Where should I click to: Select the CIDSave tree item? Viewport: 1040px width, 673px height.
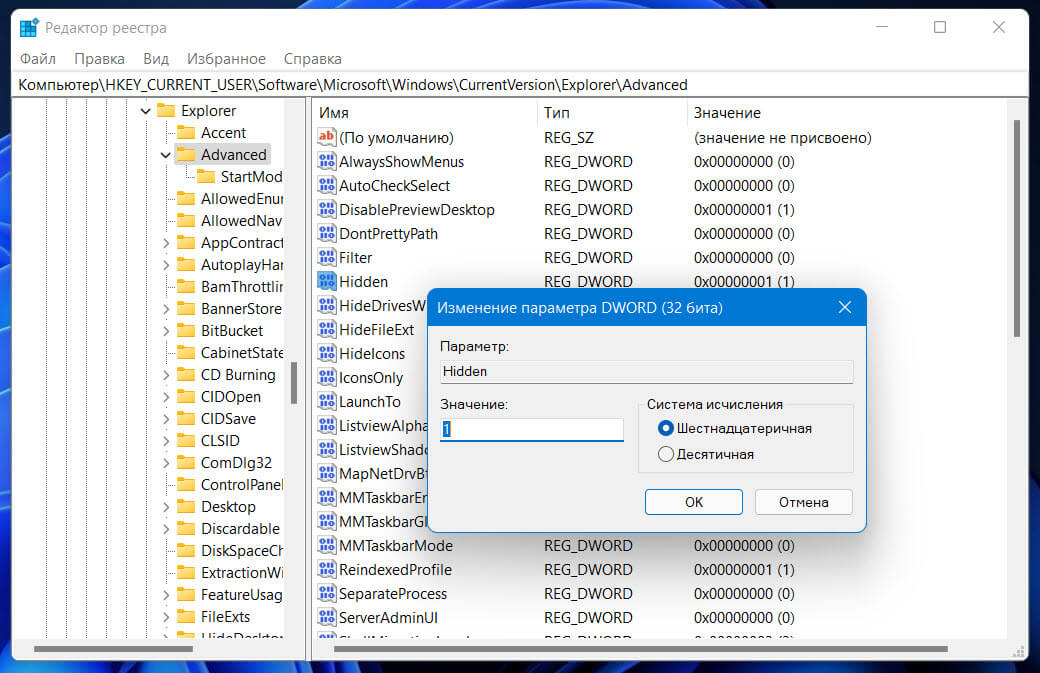(228, 418)
